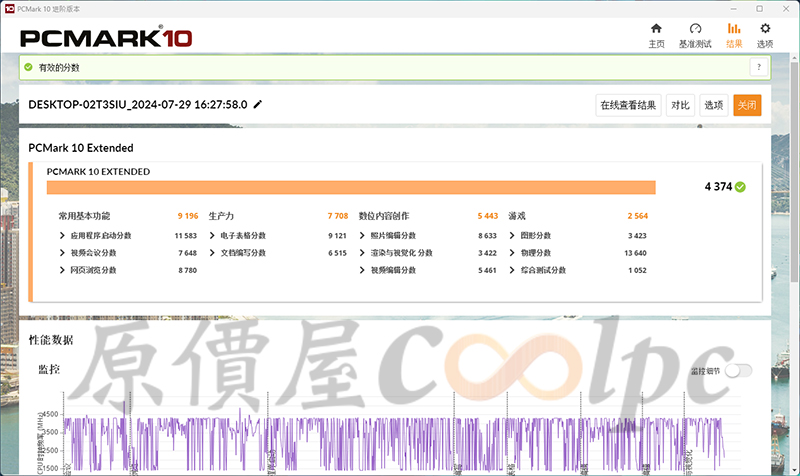Screen dimensions: 800x476
Task: Toggle the 监控细节 switch
Action: [x=738, y=371]
